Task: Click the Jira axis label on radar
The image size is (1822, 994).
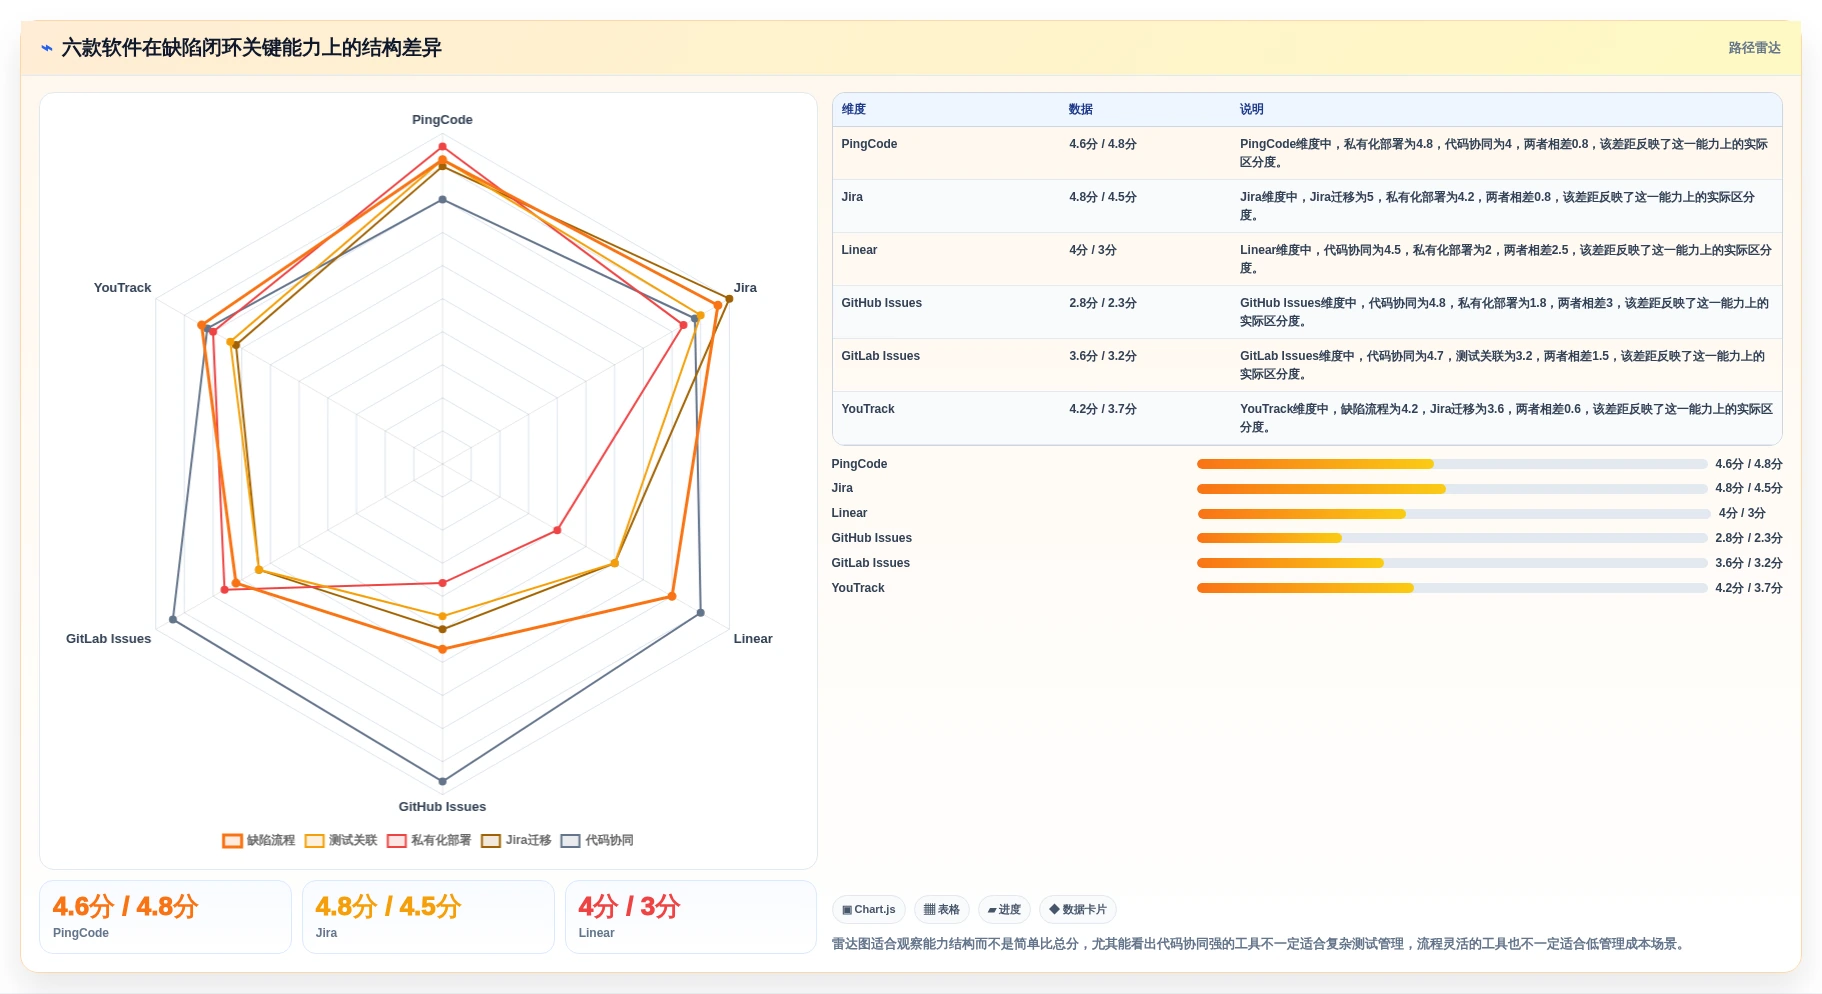Action: tap(745, 288)
